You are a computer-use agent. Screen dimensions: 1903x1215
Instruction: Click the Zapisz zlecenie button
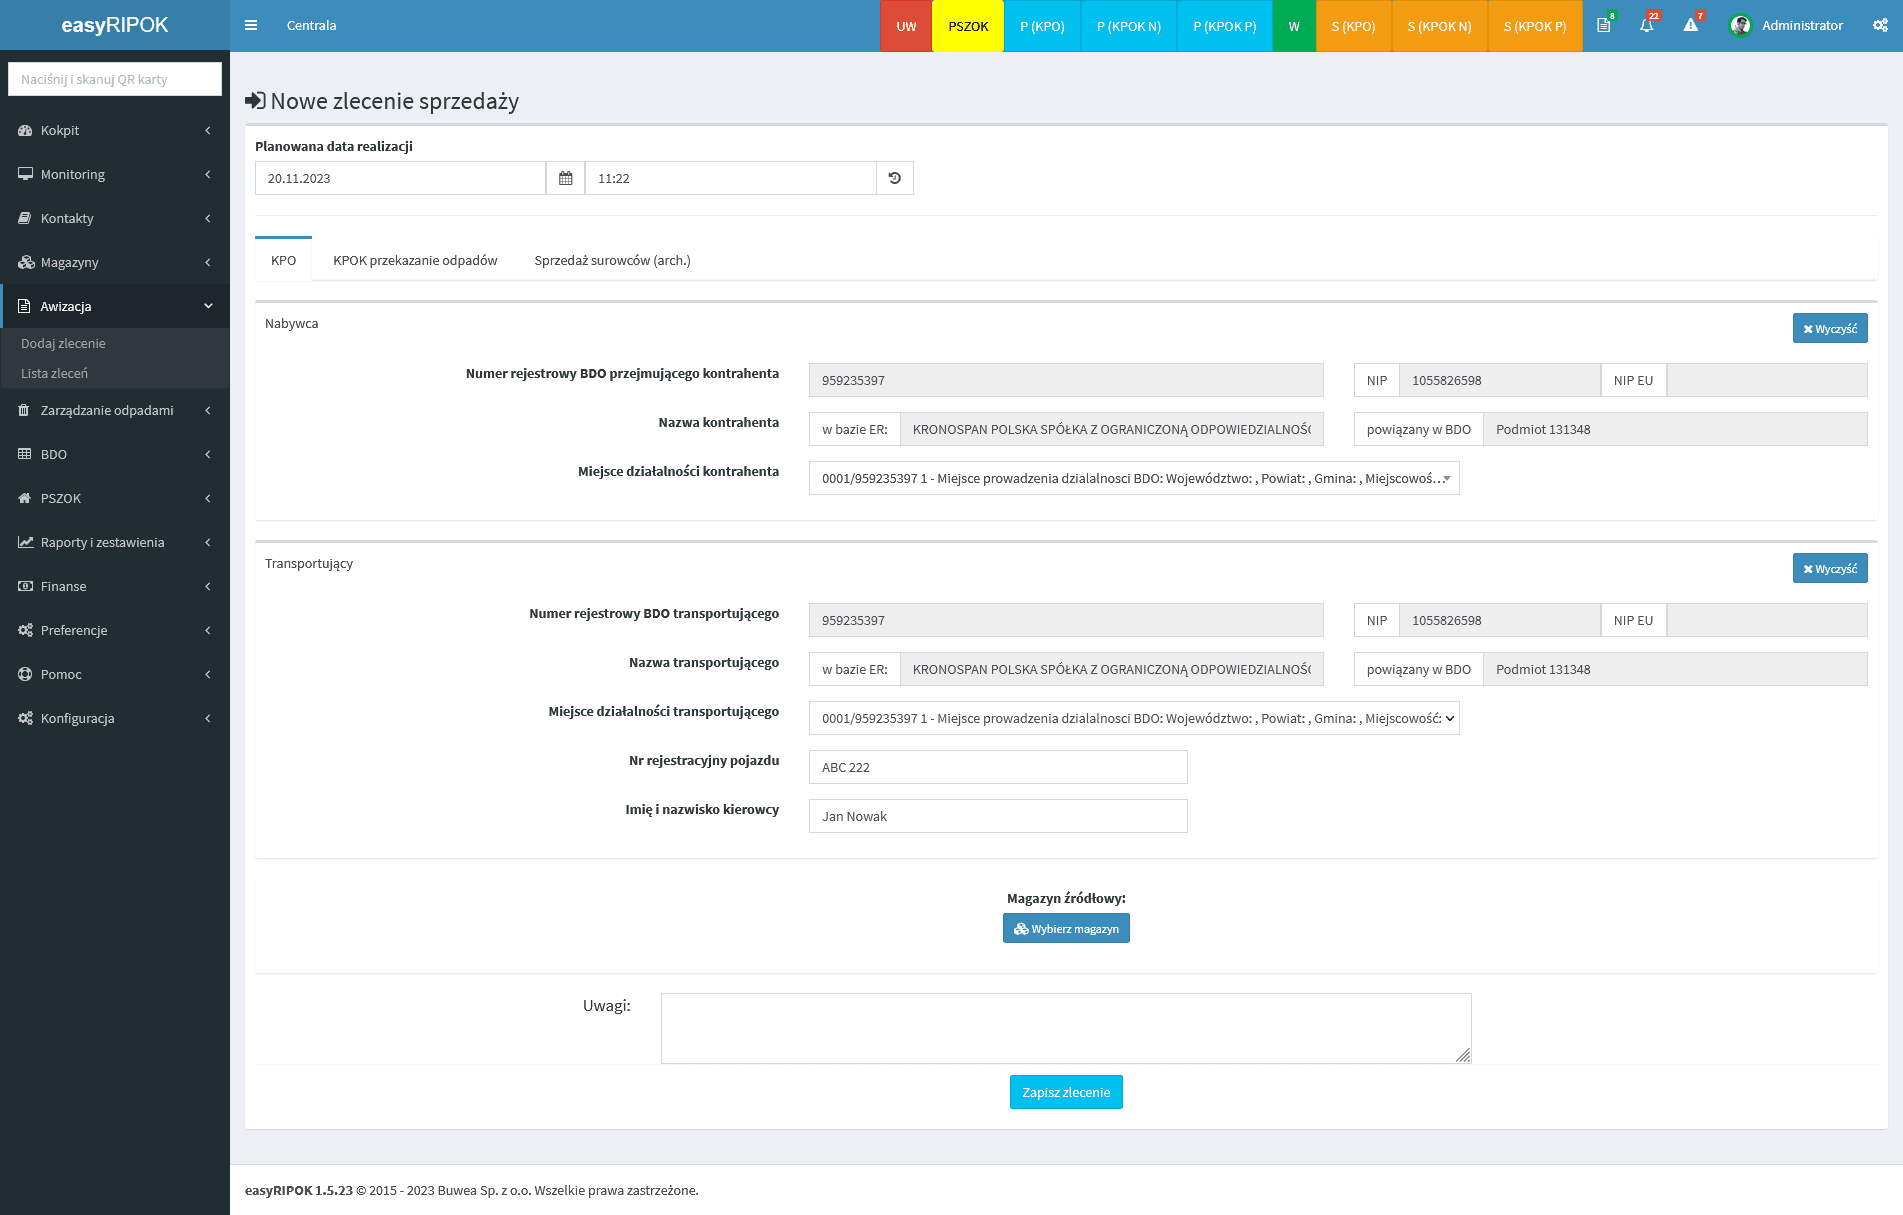pyautogui.click(x=1066, y=1092)
